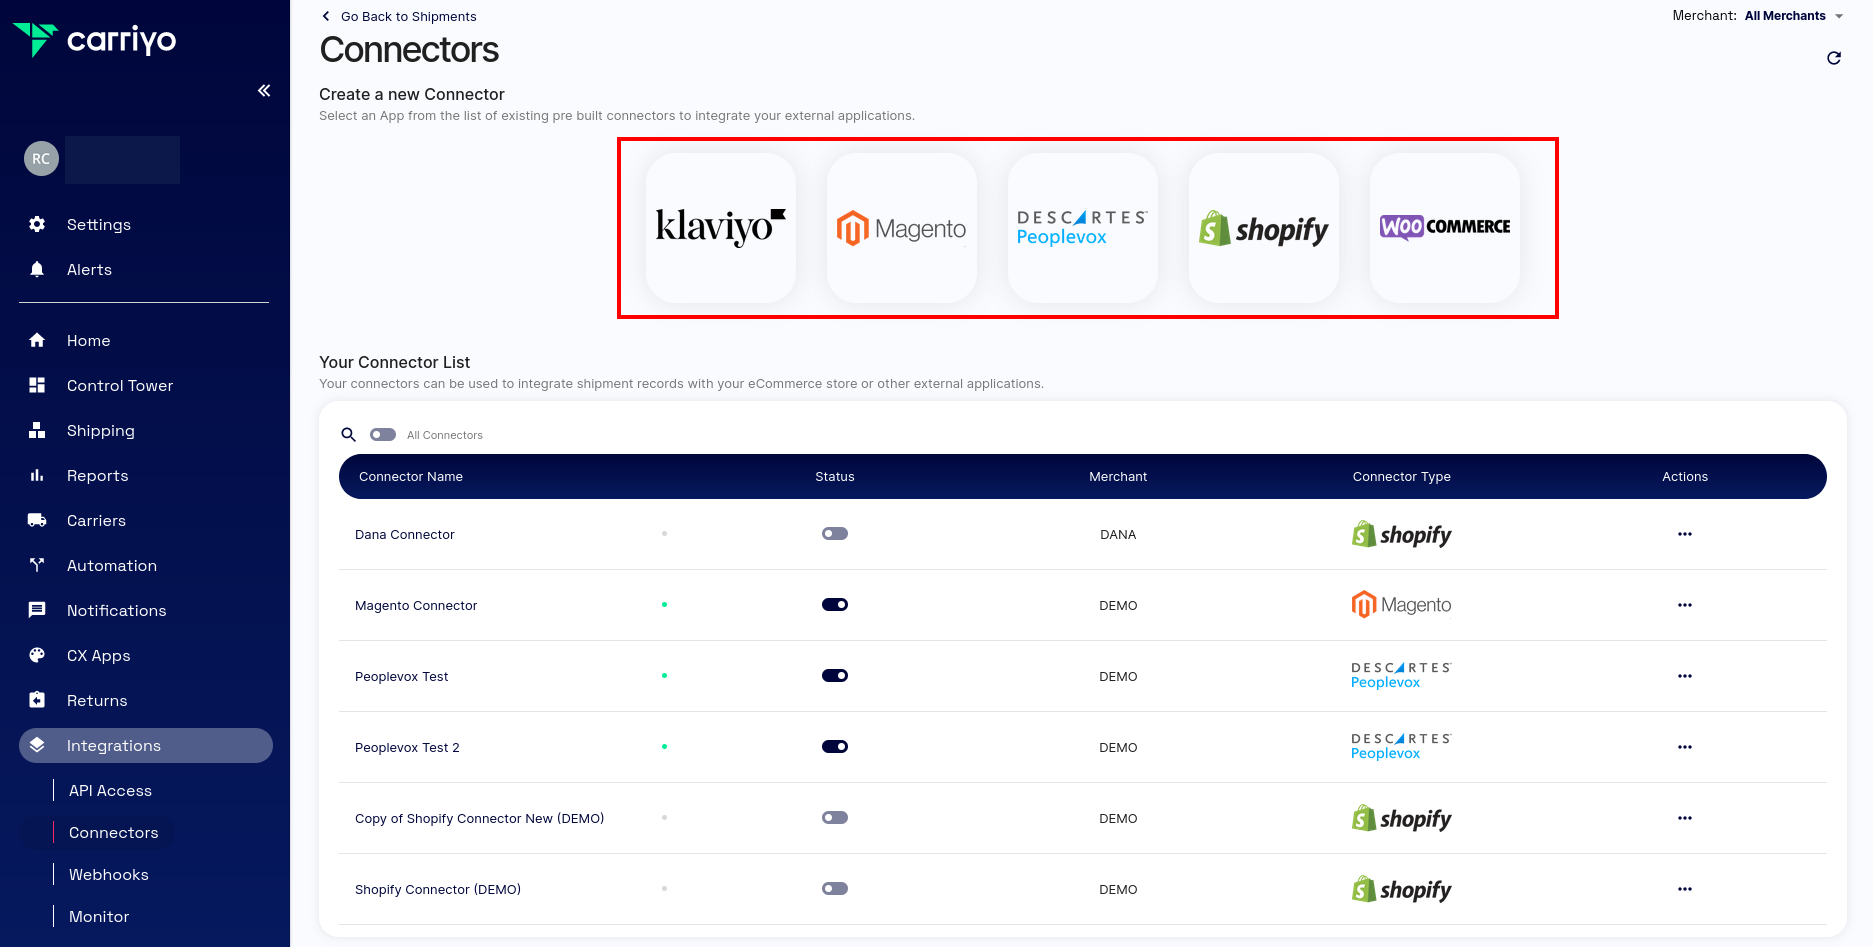Click the Status column header

pyautogui.click(x=835, y=476)
